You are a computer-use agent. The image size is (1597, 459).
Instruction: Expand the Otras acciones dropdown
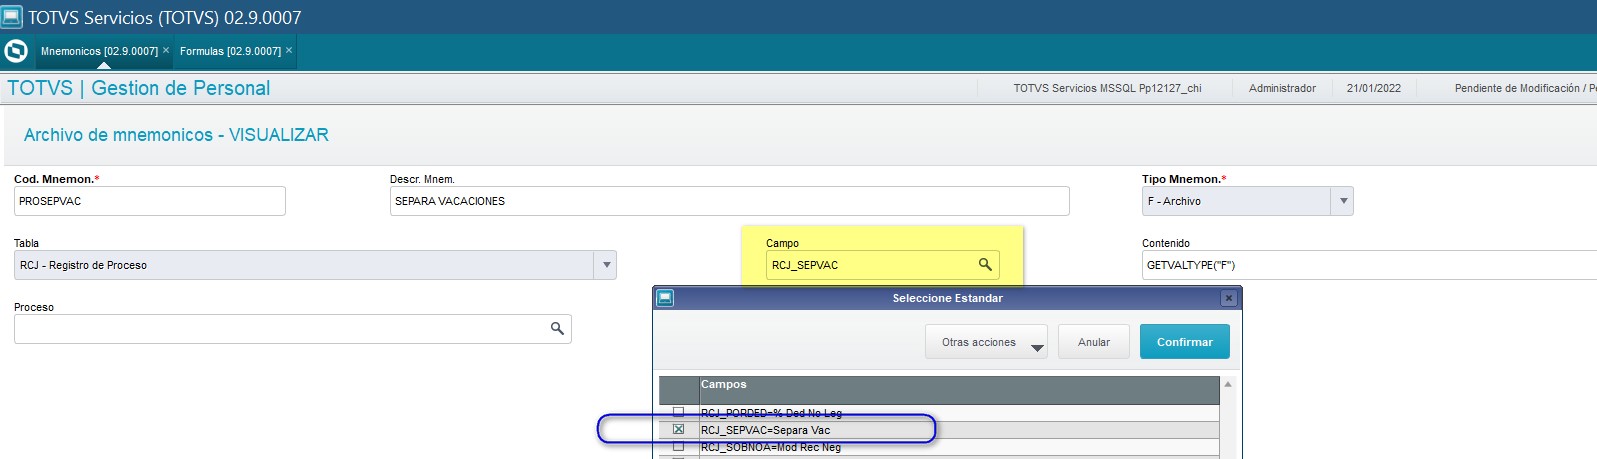(x=986, y=342)
